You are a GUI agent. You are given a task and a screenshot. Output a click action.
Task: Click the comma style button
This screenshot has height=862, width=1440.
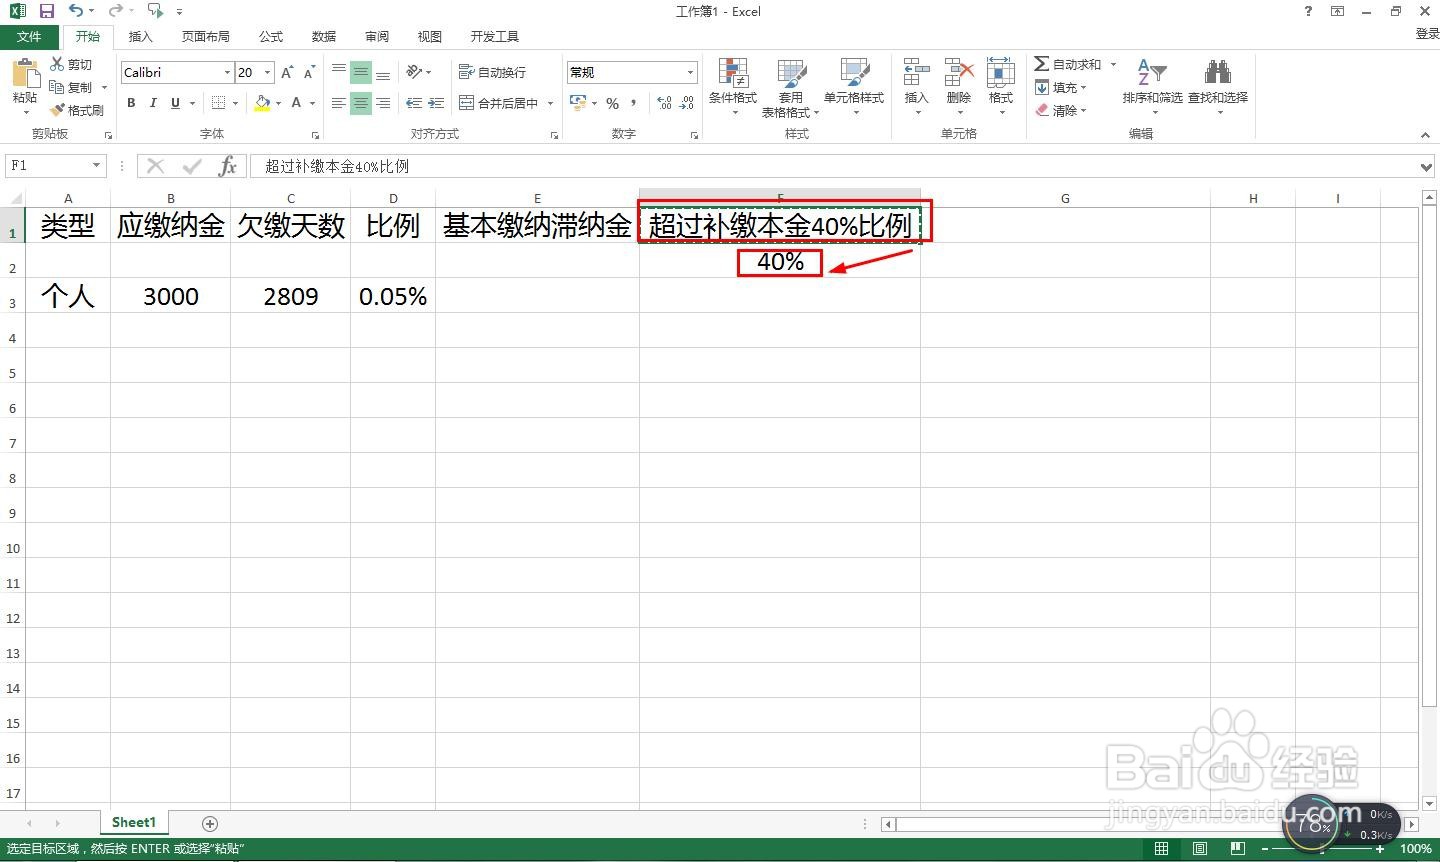[x=634, y=103]
